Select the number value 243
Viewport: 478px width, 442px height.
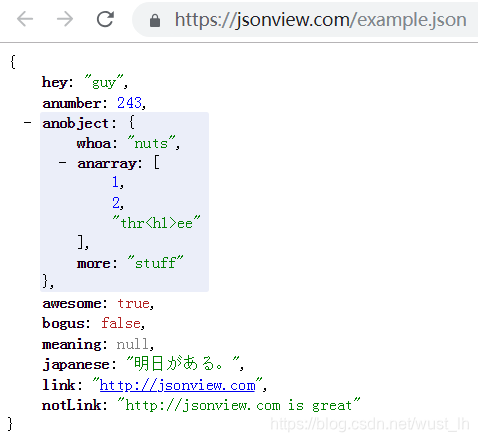[129, 103]
